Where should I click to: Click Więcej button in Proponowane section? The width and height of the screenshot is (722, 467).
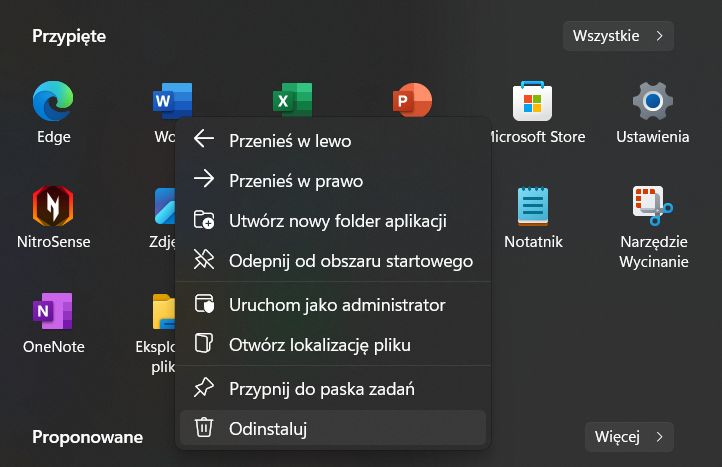[x=629, y=437]
